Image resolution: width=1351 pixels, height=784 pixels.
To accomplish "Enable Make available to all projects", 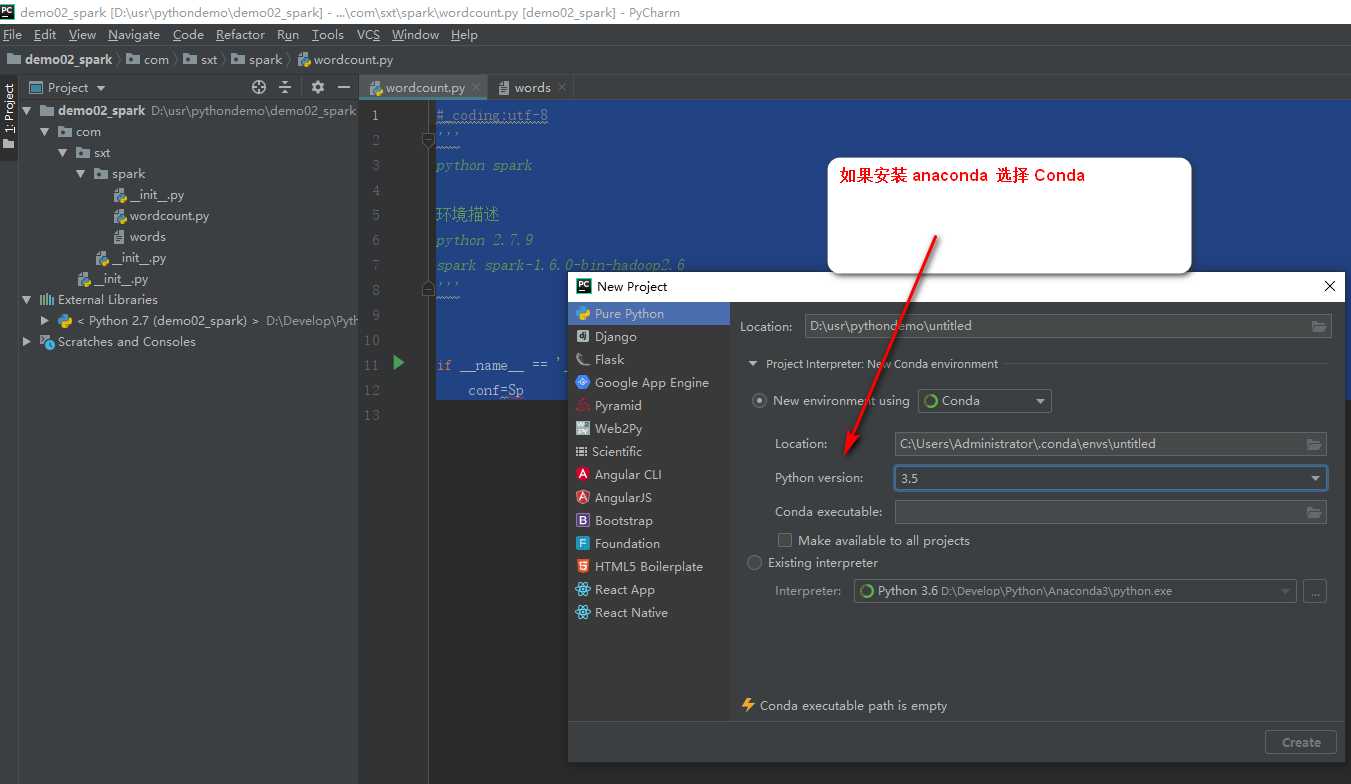I will point(785,540).
